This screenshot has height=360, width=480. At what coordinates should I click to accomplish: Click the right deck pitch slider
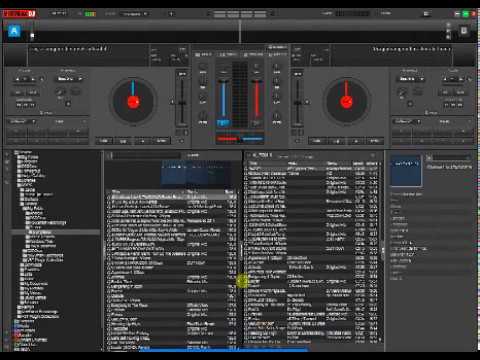click(x=298, y=102)
